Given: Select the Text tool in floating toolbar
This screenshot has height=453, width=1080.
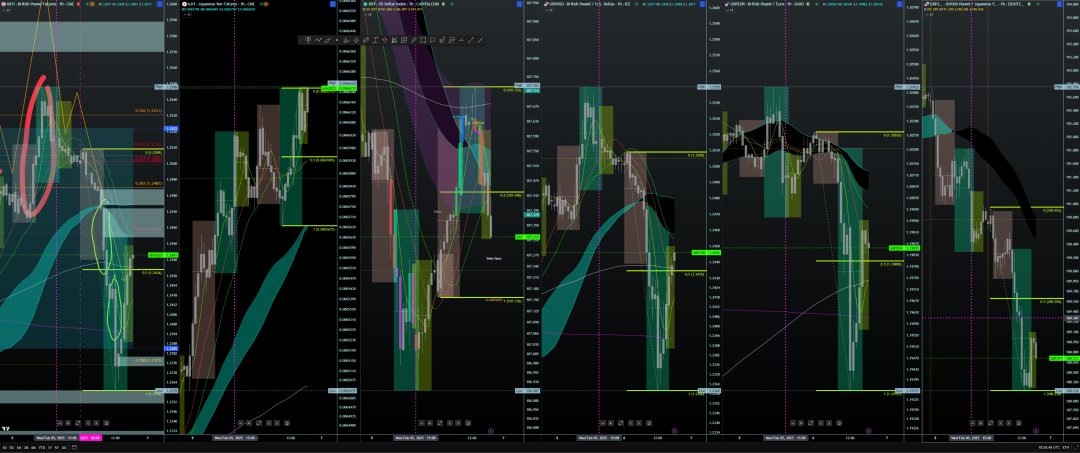Looking at the screenshot, I should [x=375, y=40].
